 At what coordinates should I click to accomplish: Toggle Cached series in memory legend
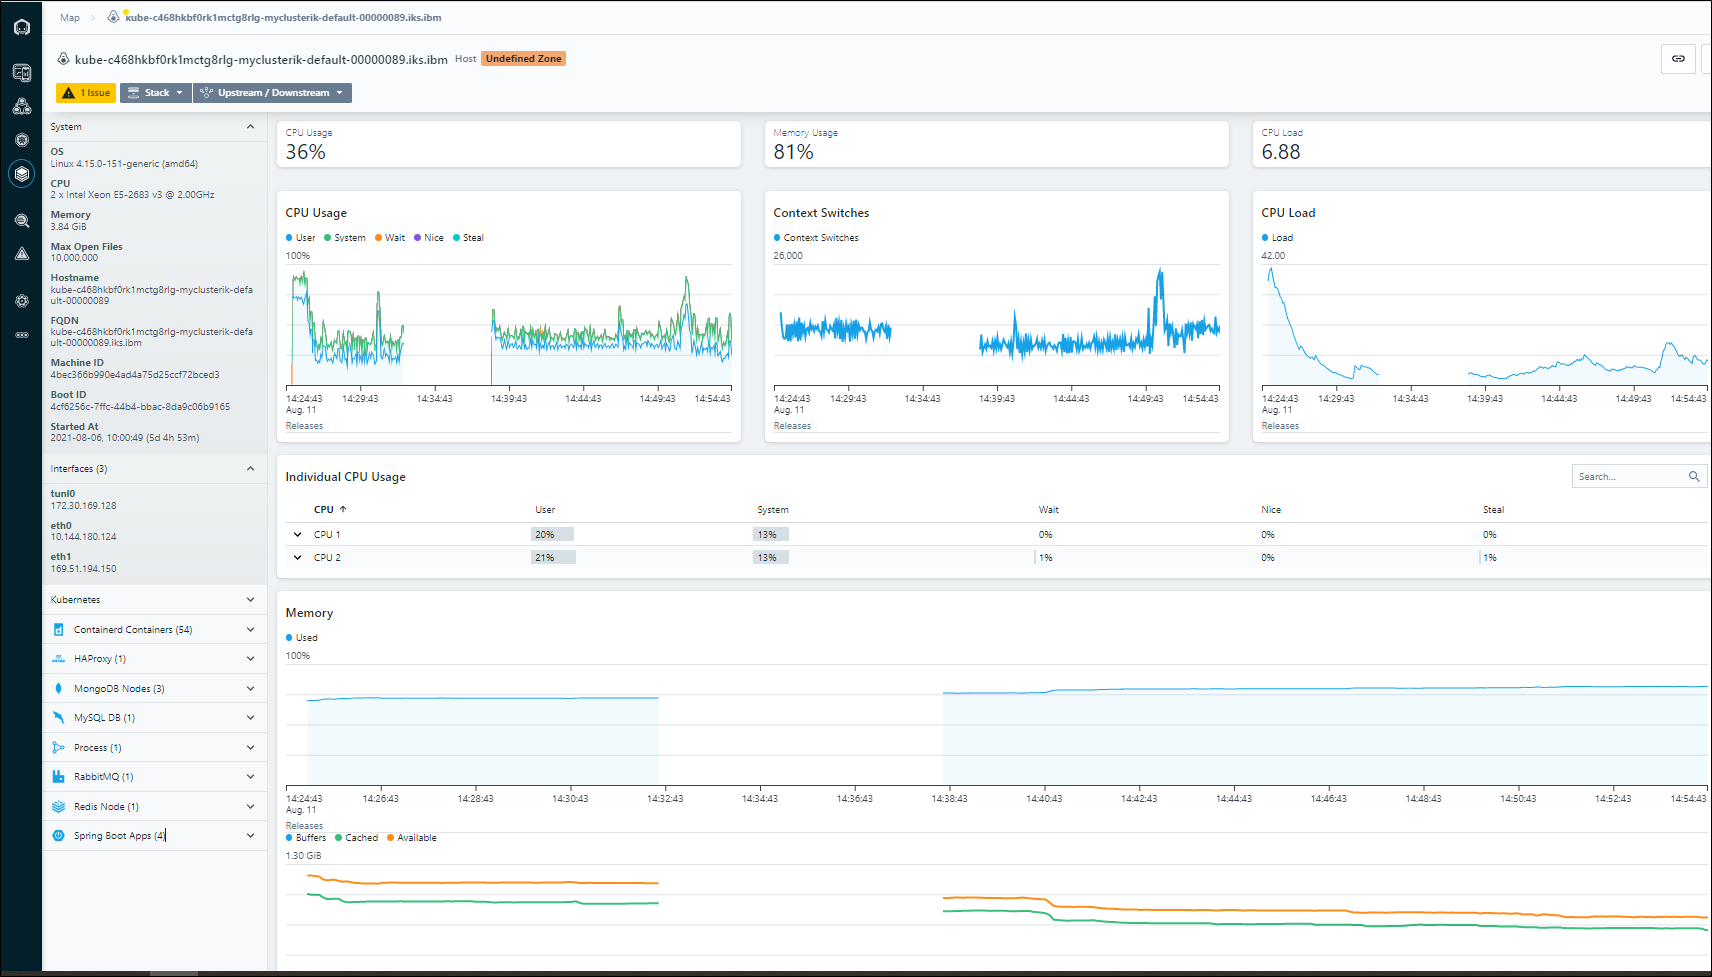(357, 838)
